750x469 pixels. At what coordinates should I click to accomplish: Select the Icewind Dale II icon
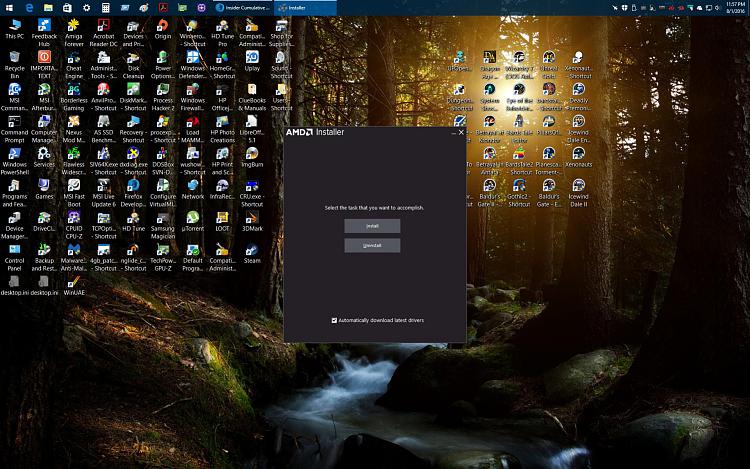pyautogui.click(x=578, y=193)
